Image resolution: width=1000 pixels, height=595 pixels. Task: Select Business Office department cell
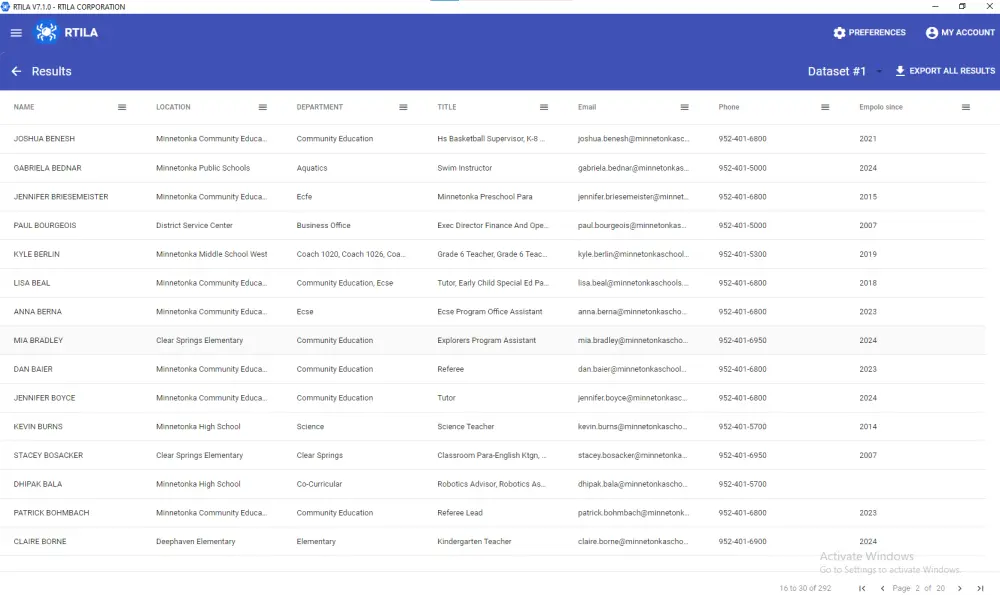[x=323, y=226]
